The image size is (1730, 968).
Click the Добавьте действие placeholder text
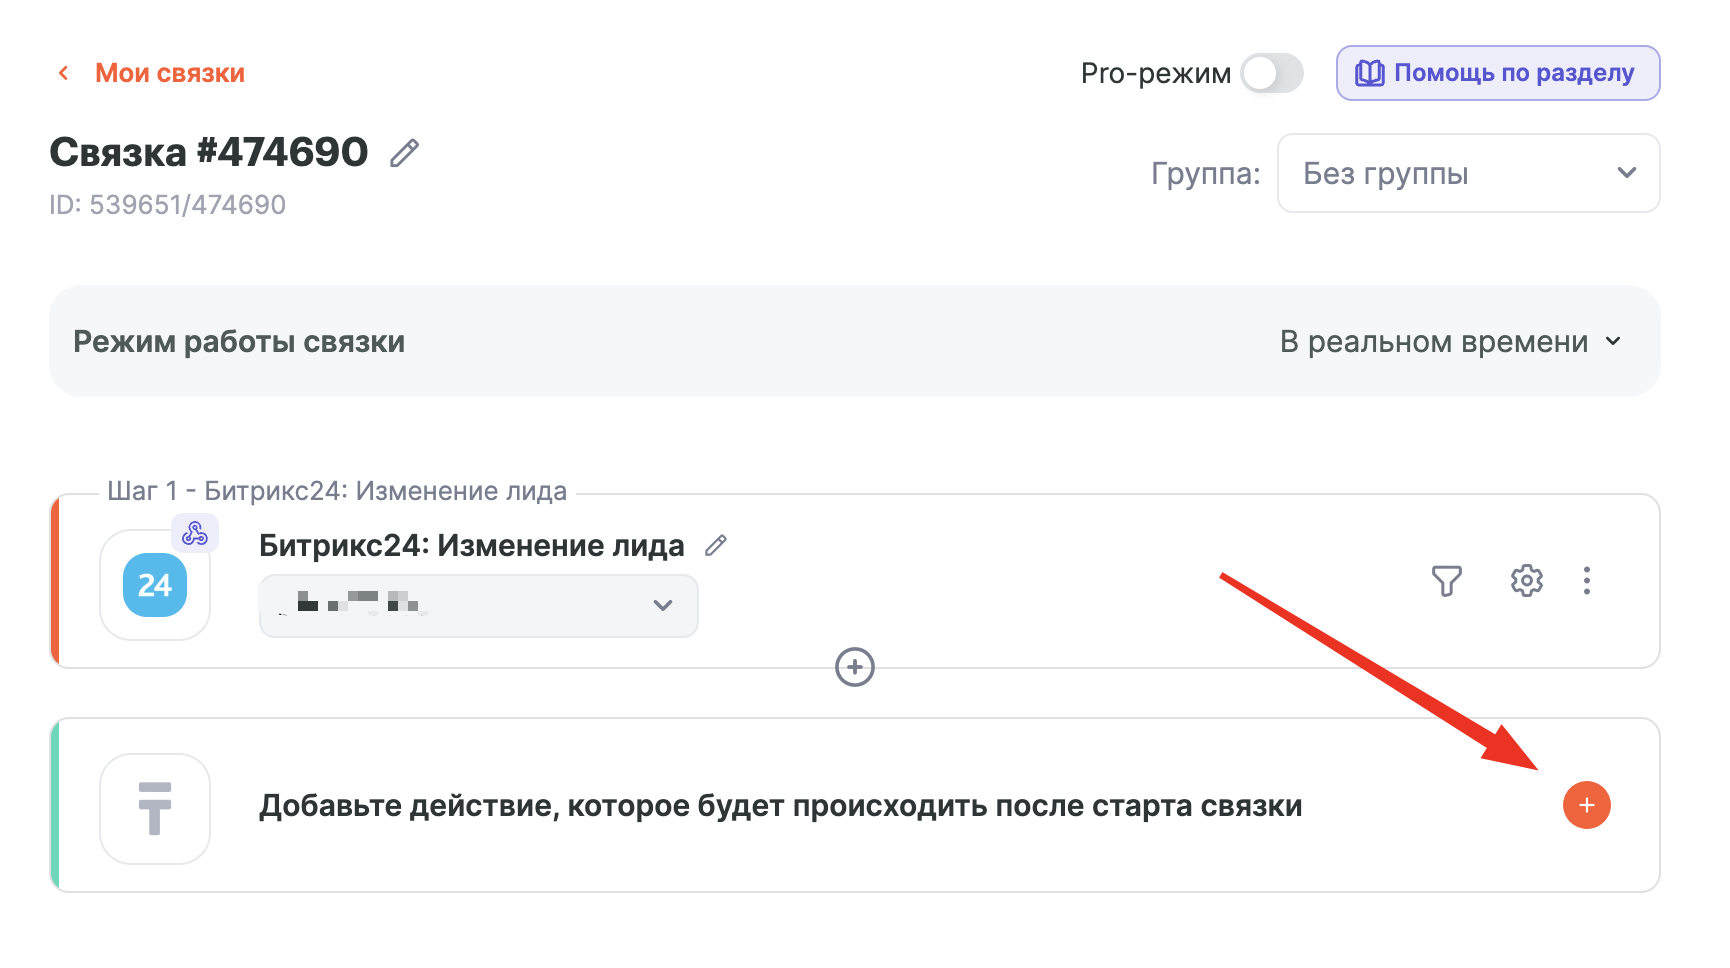coord(780,806)
